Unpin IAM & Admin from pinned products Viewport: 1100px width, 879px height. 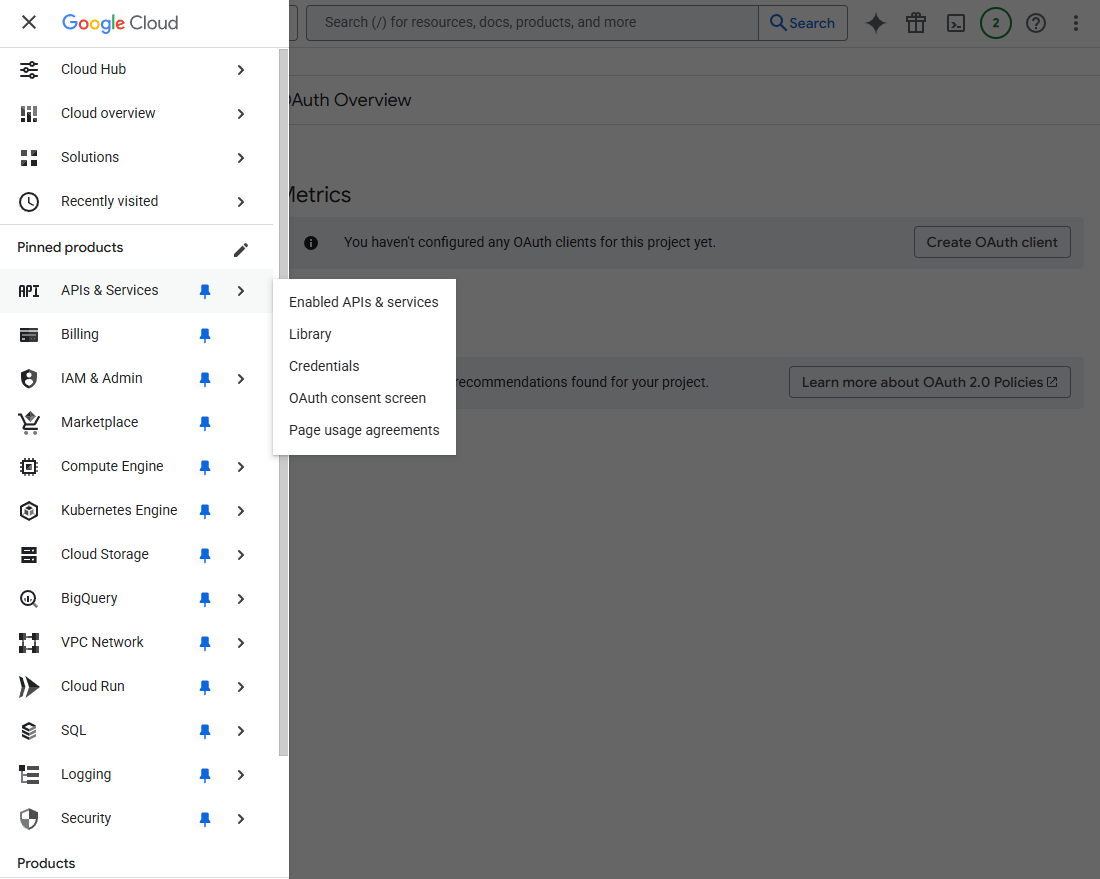[x=205, y=379]
